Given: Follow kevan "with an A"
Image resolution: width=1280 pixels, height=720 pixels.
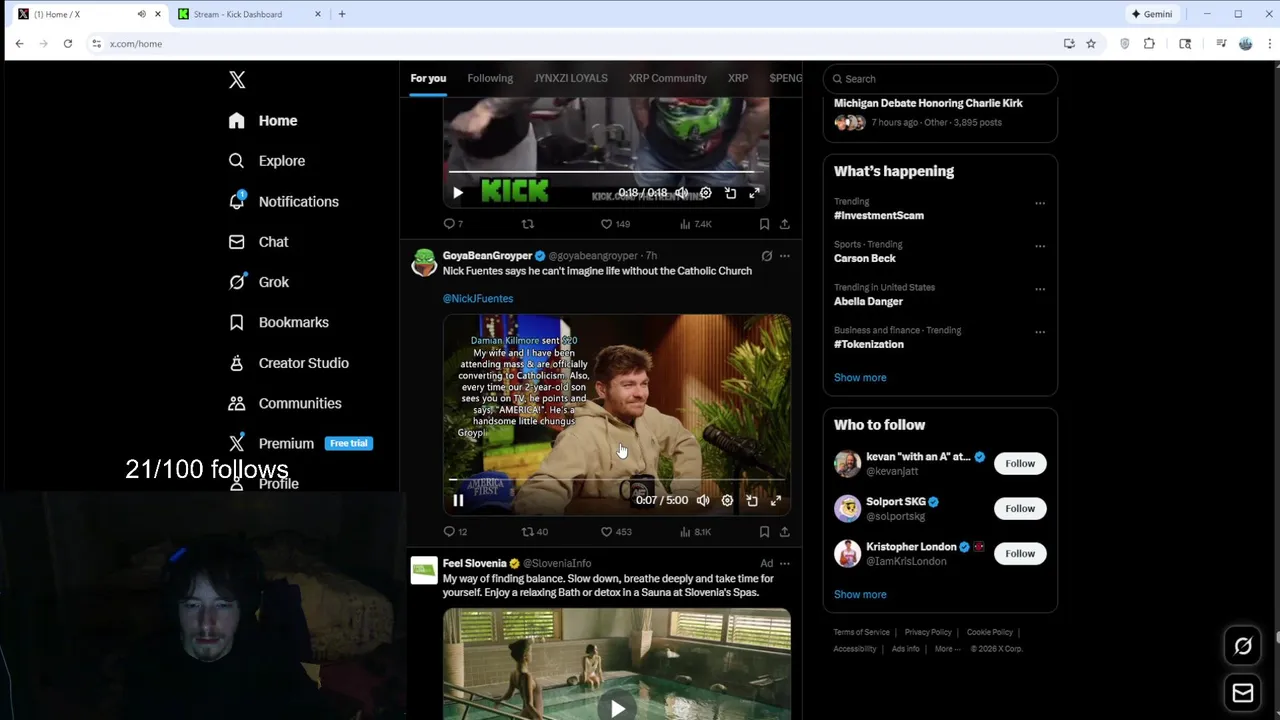Looking at the screenshot, I should pos(1020,463).
